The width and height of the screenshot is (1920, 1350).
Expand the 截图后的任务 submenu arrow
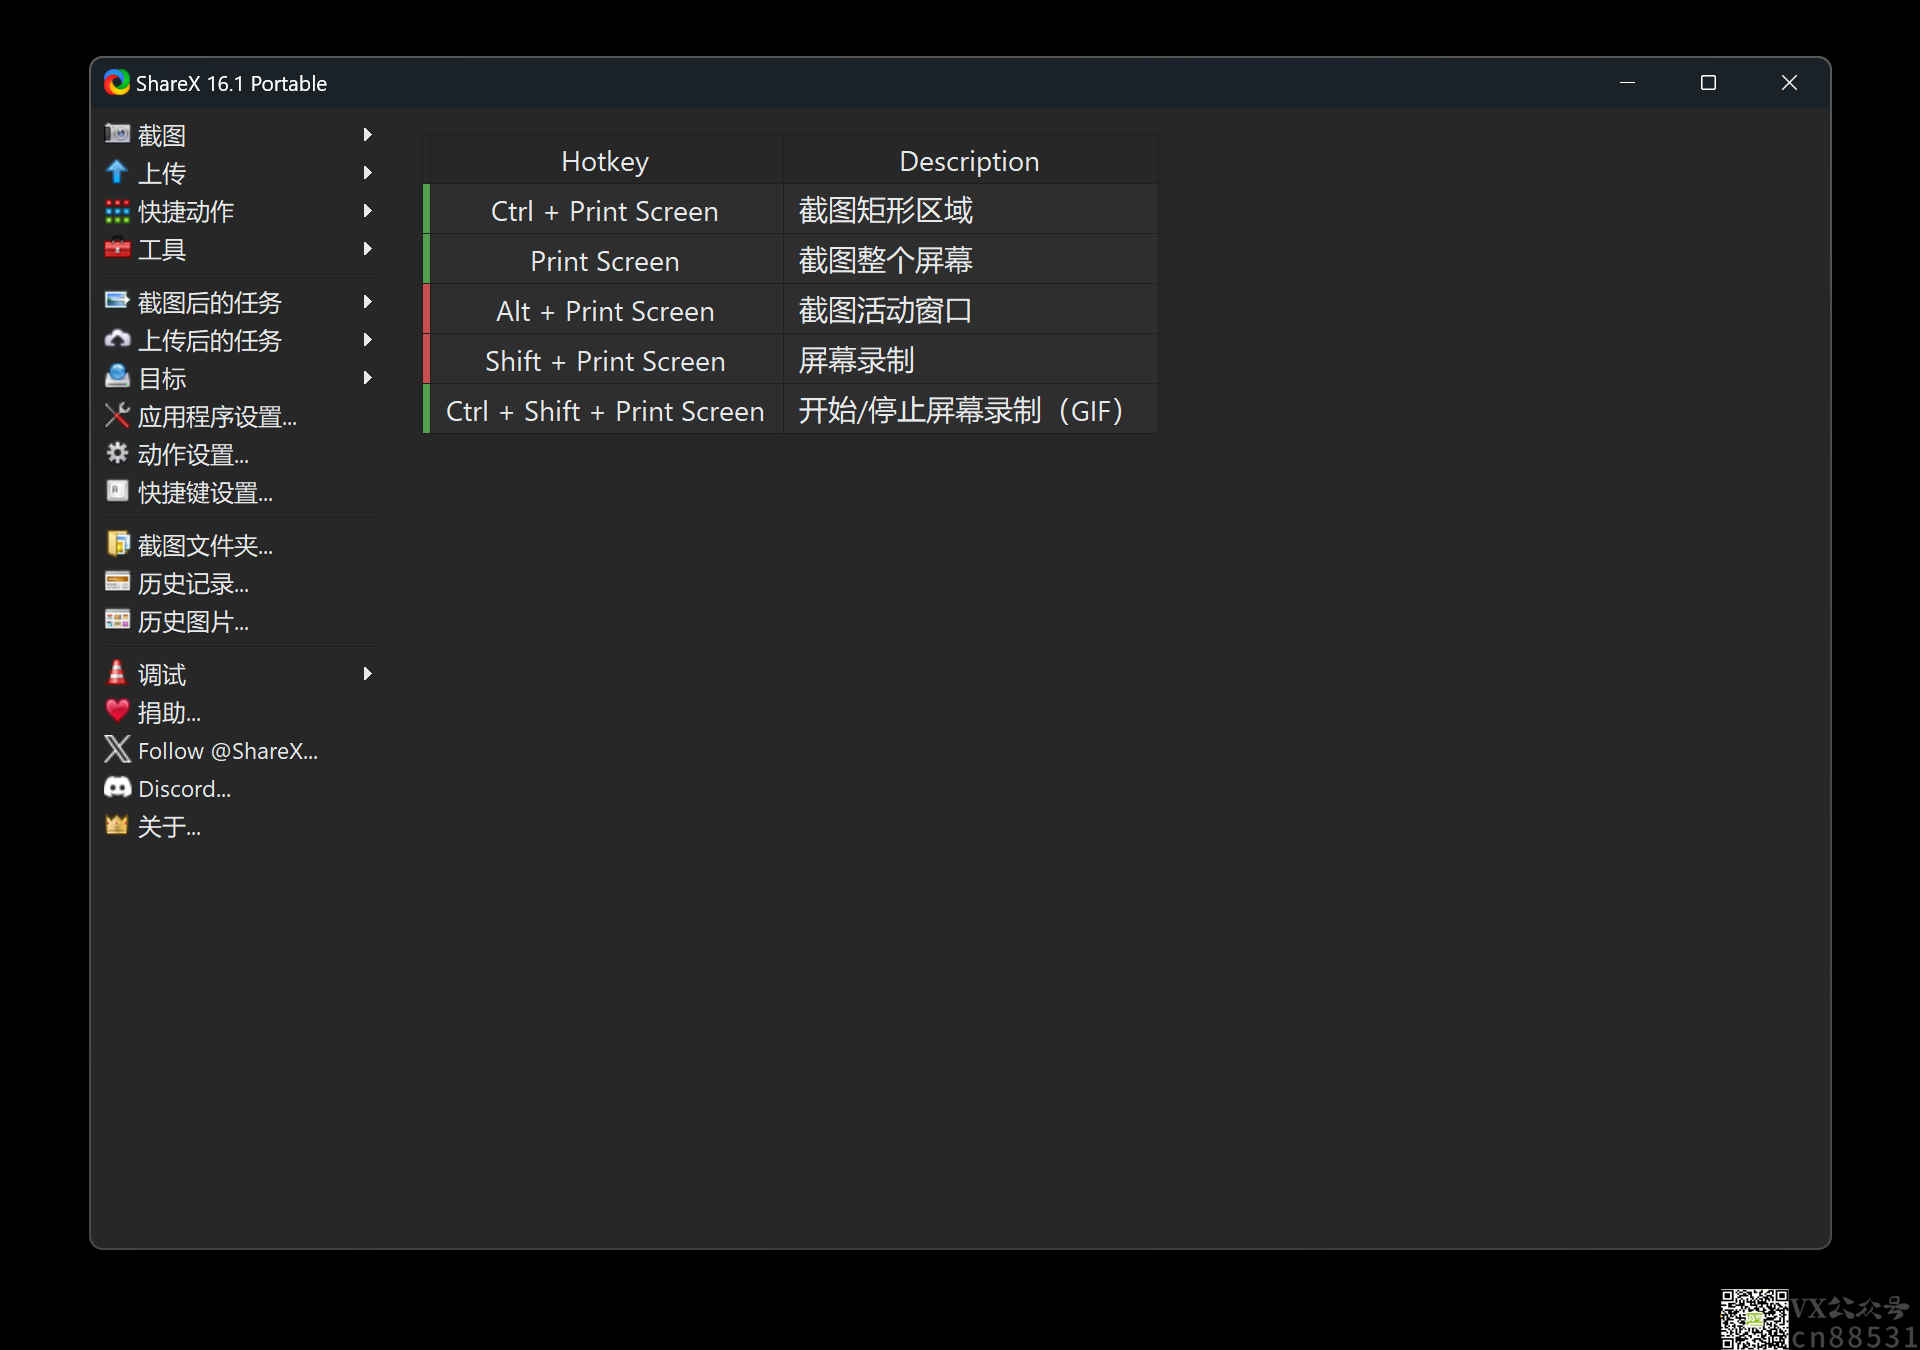(367, 301)
